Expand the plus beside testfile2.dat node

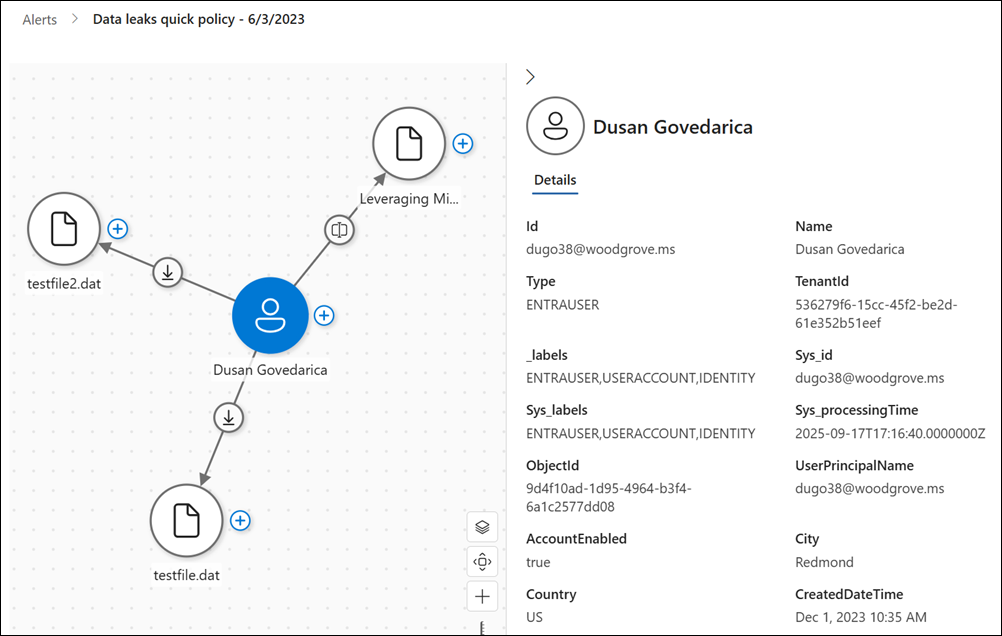coord(117,229)
